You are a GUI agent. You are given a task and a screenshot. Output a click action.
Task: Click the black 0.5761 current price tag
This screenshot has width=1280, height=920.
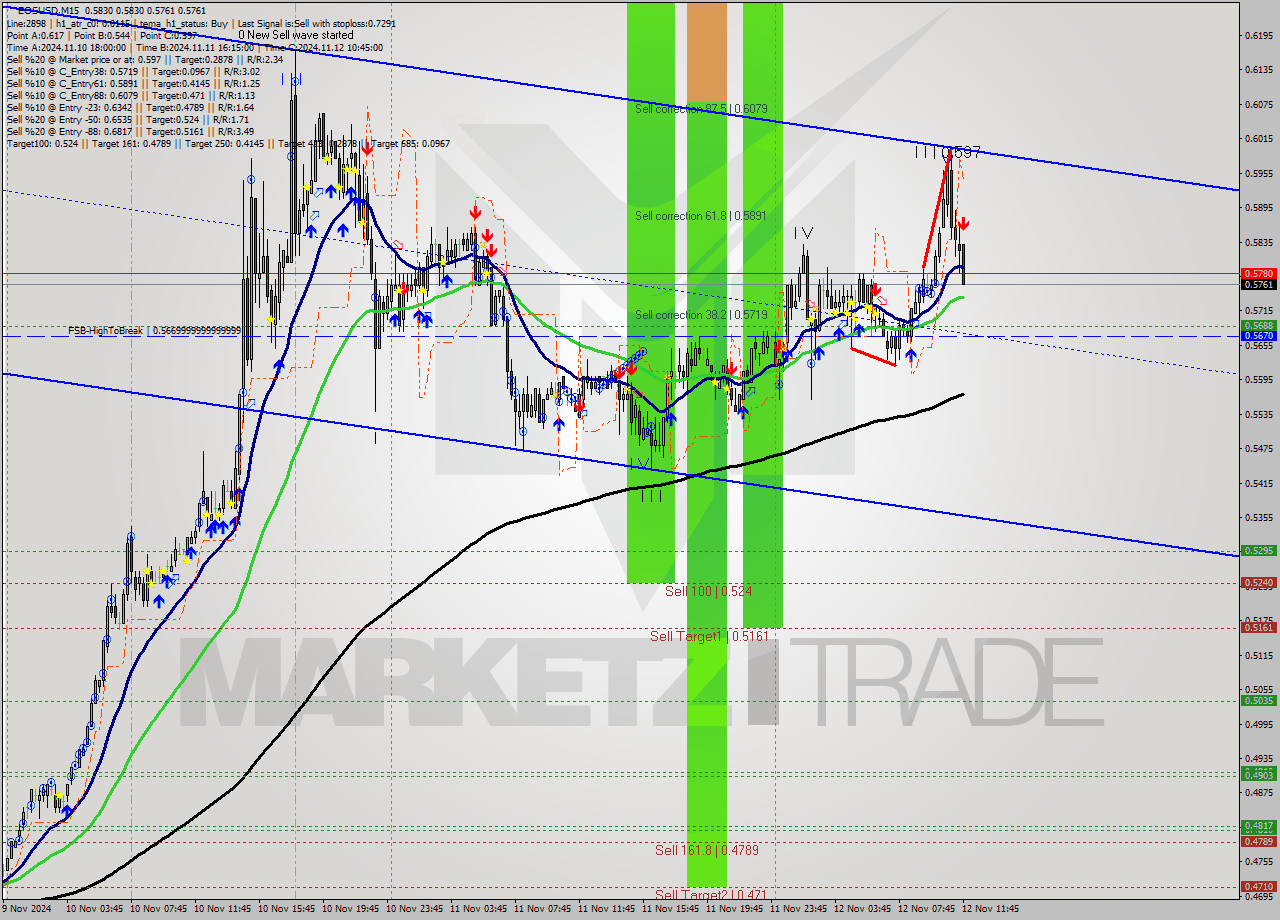1257,284
